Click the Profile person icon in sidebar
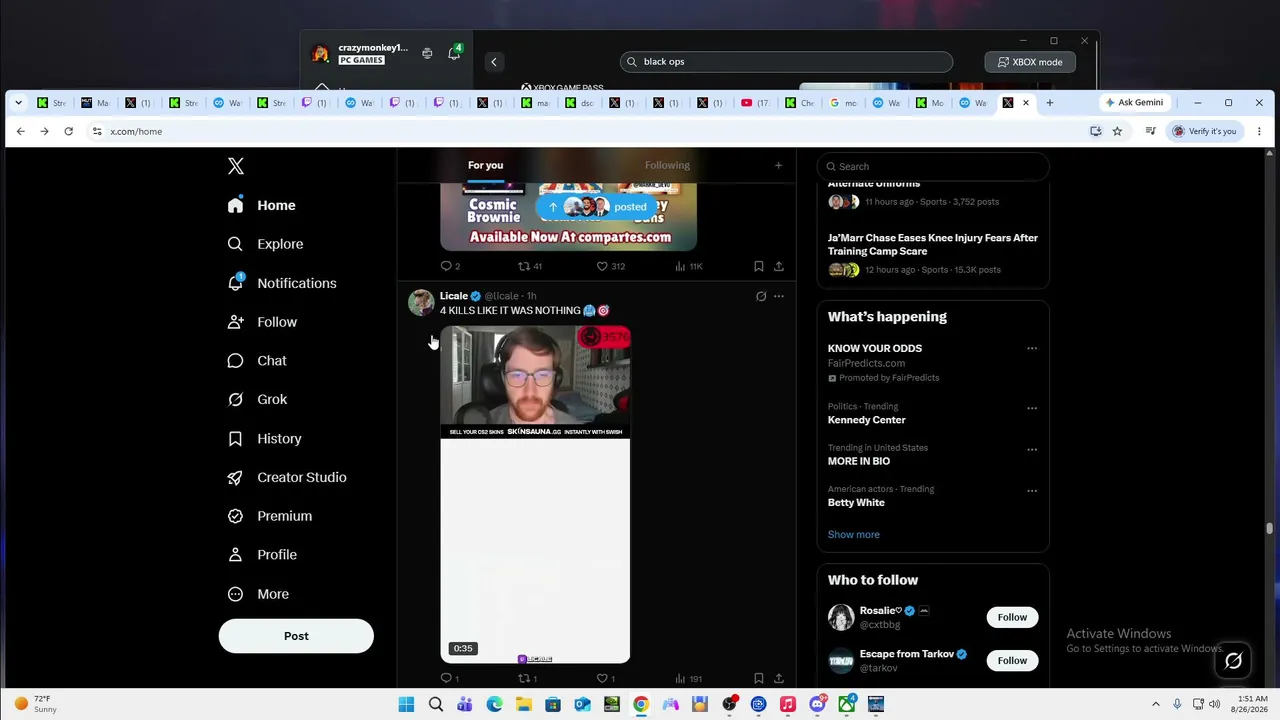 pyautogui.click(x=235, y=555)
